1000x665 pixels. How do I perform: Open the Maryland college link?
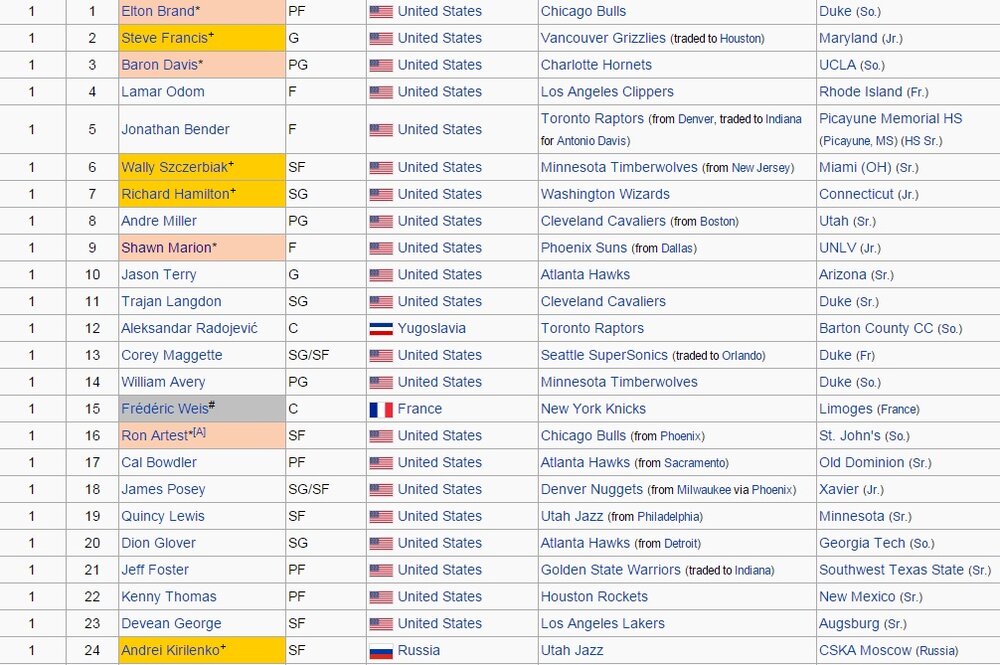tap(848, 38)
